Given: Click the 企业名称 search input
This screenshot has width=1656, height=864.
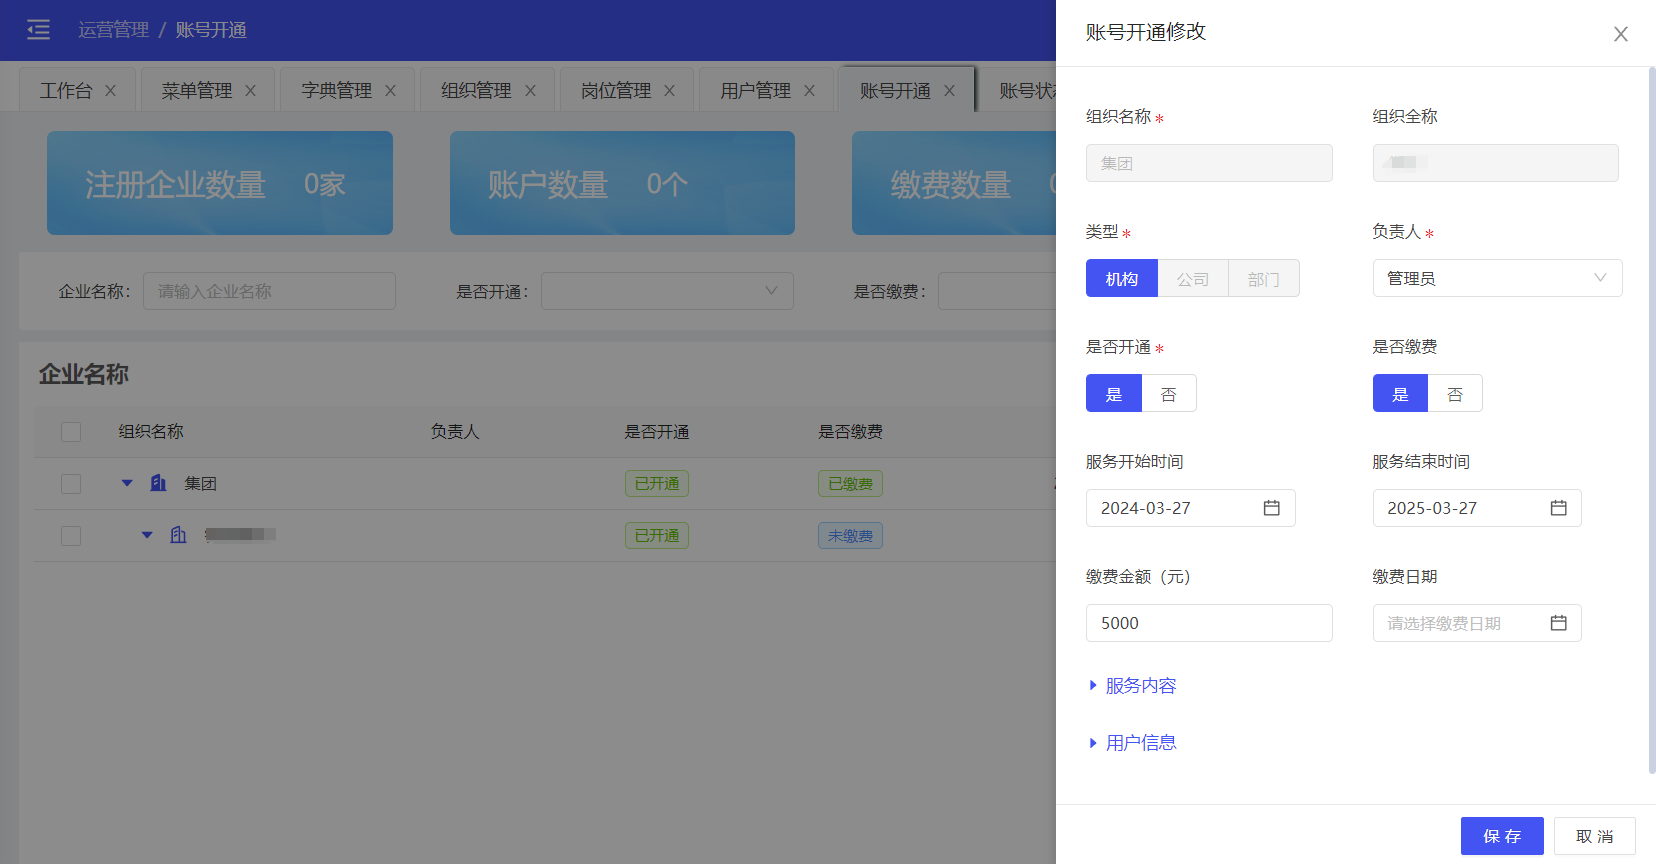Looking at the screenshot, I should (269, 291).
